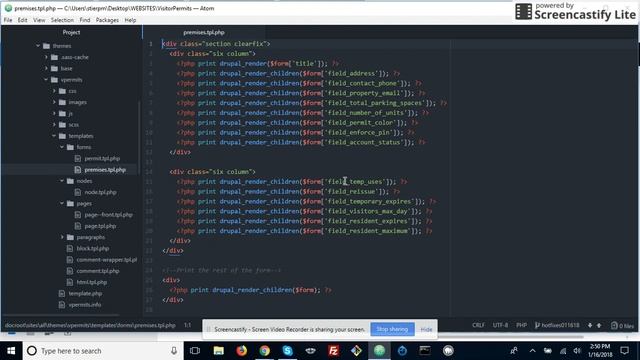Expand the images folder
640x360 pixels.
[x=54, y=102]
